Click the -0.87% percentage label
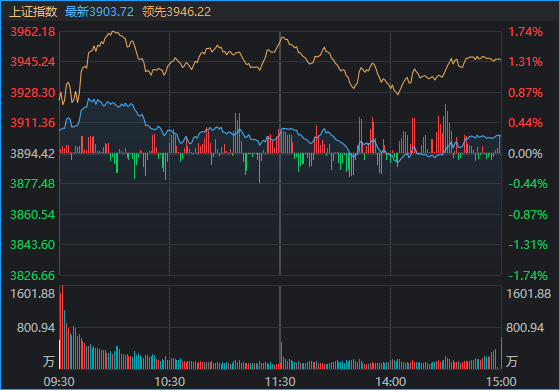Image resolution: width=560 pixels, height=390 pixels. (x=528, y=215)
